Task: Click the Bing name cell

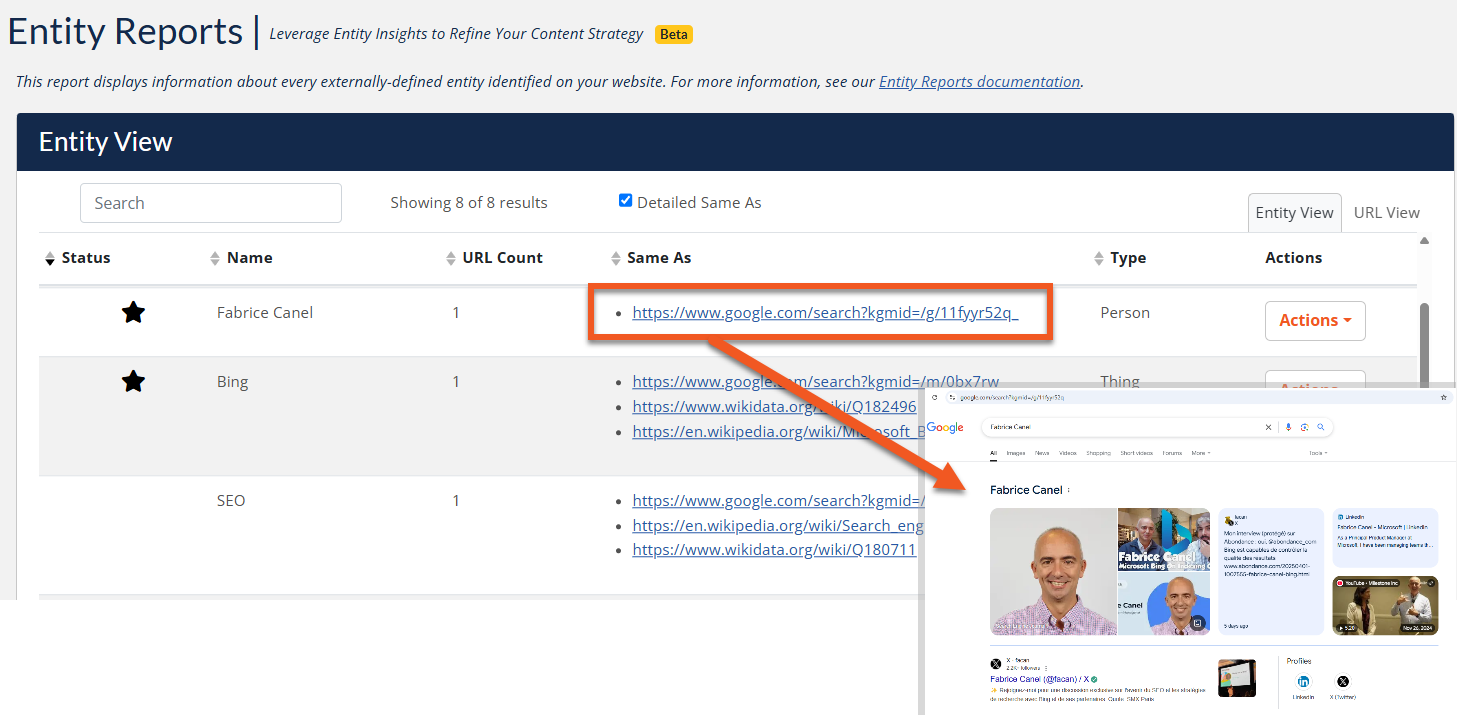Action: pyautogui.click(x=232, y=382)
